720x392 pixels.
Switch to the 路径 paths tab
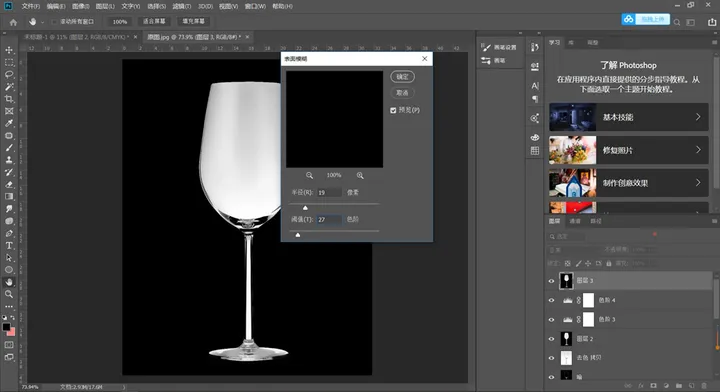click(x=596, y=221)
